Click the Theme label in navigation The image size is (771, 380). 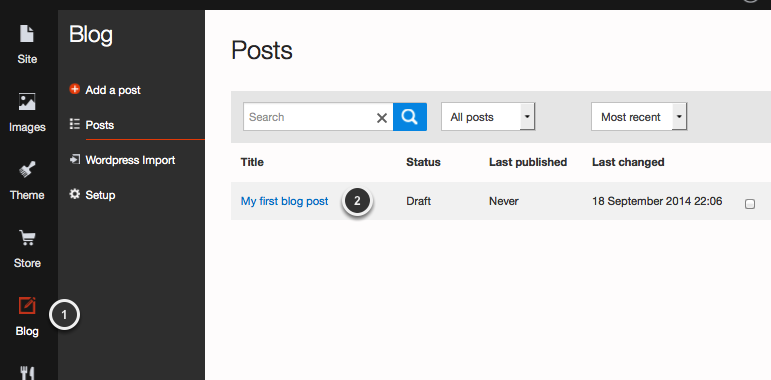[x=27, y=195]
